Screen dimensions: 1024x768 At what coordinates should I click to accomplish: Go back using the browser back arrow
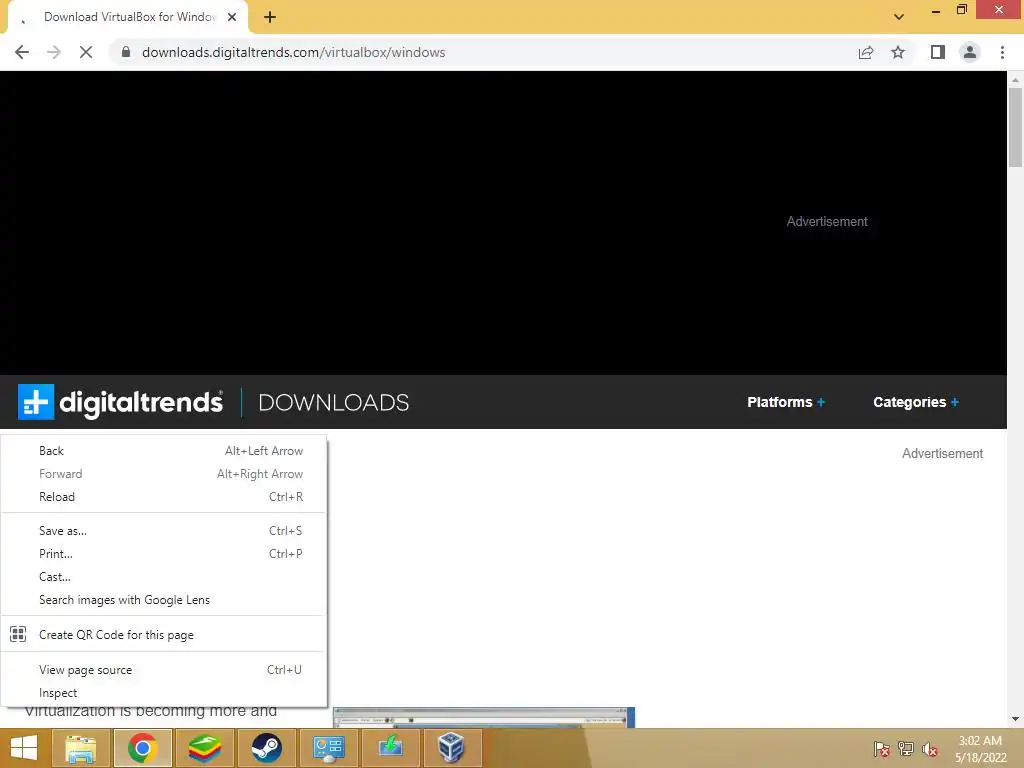pos(22,52)
